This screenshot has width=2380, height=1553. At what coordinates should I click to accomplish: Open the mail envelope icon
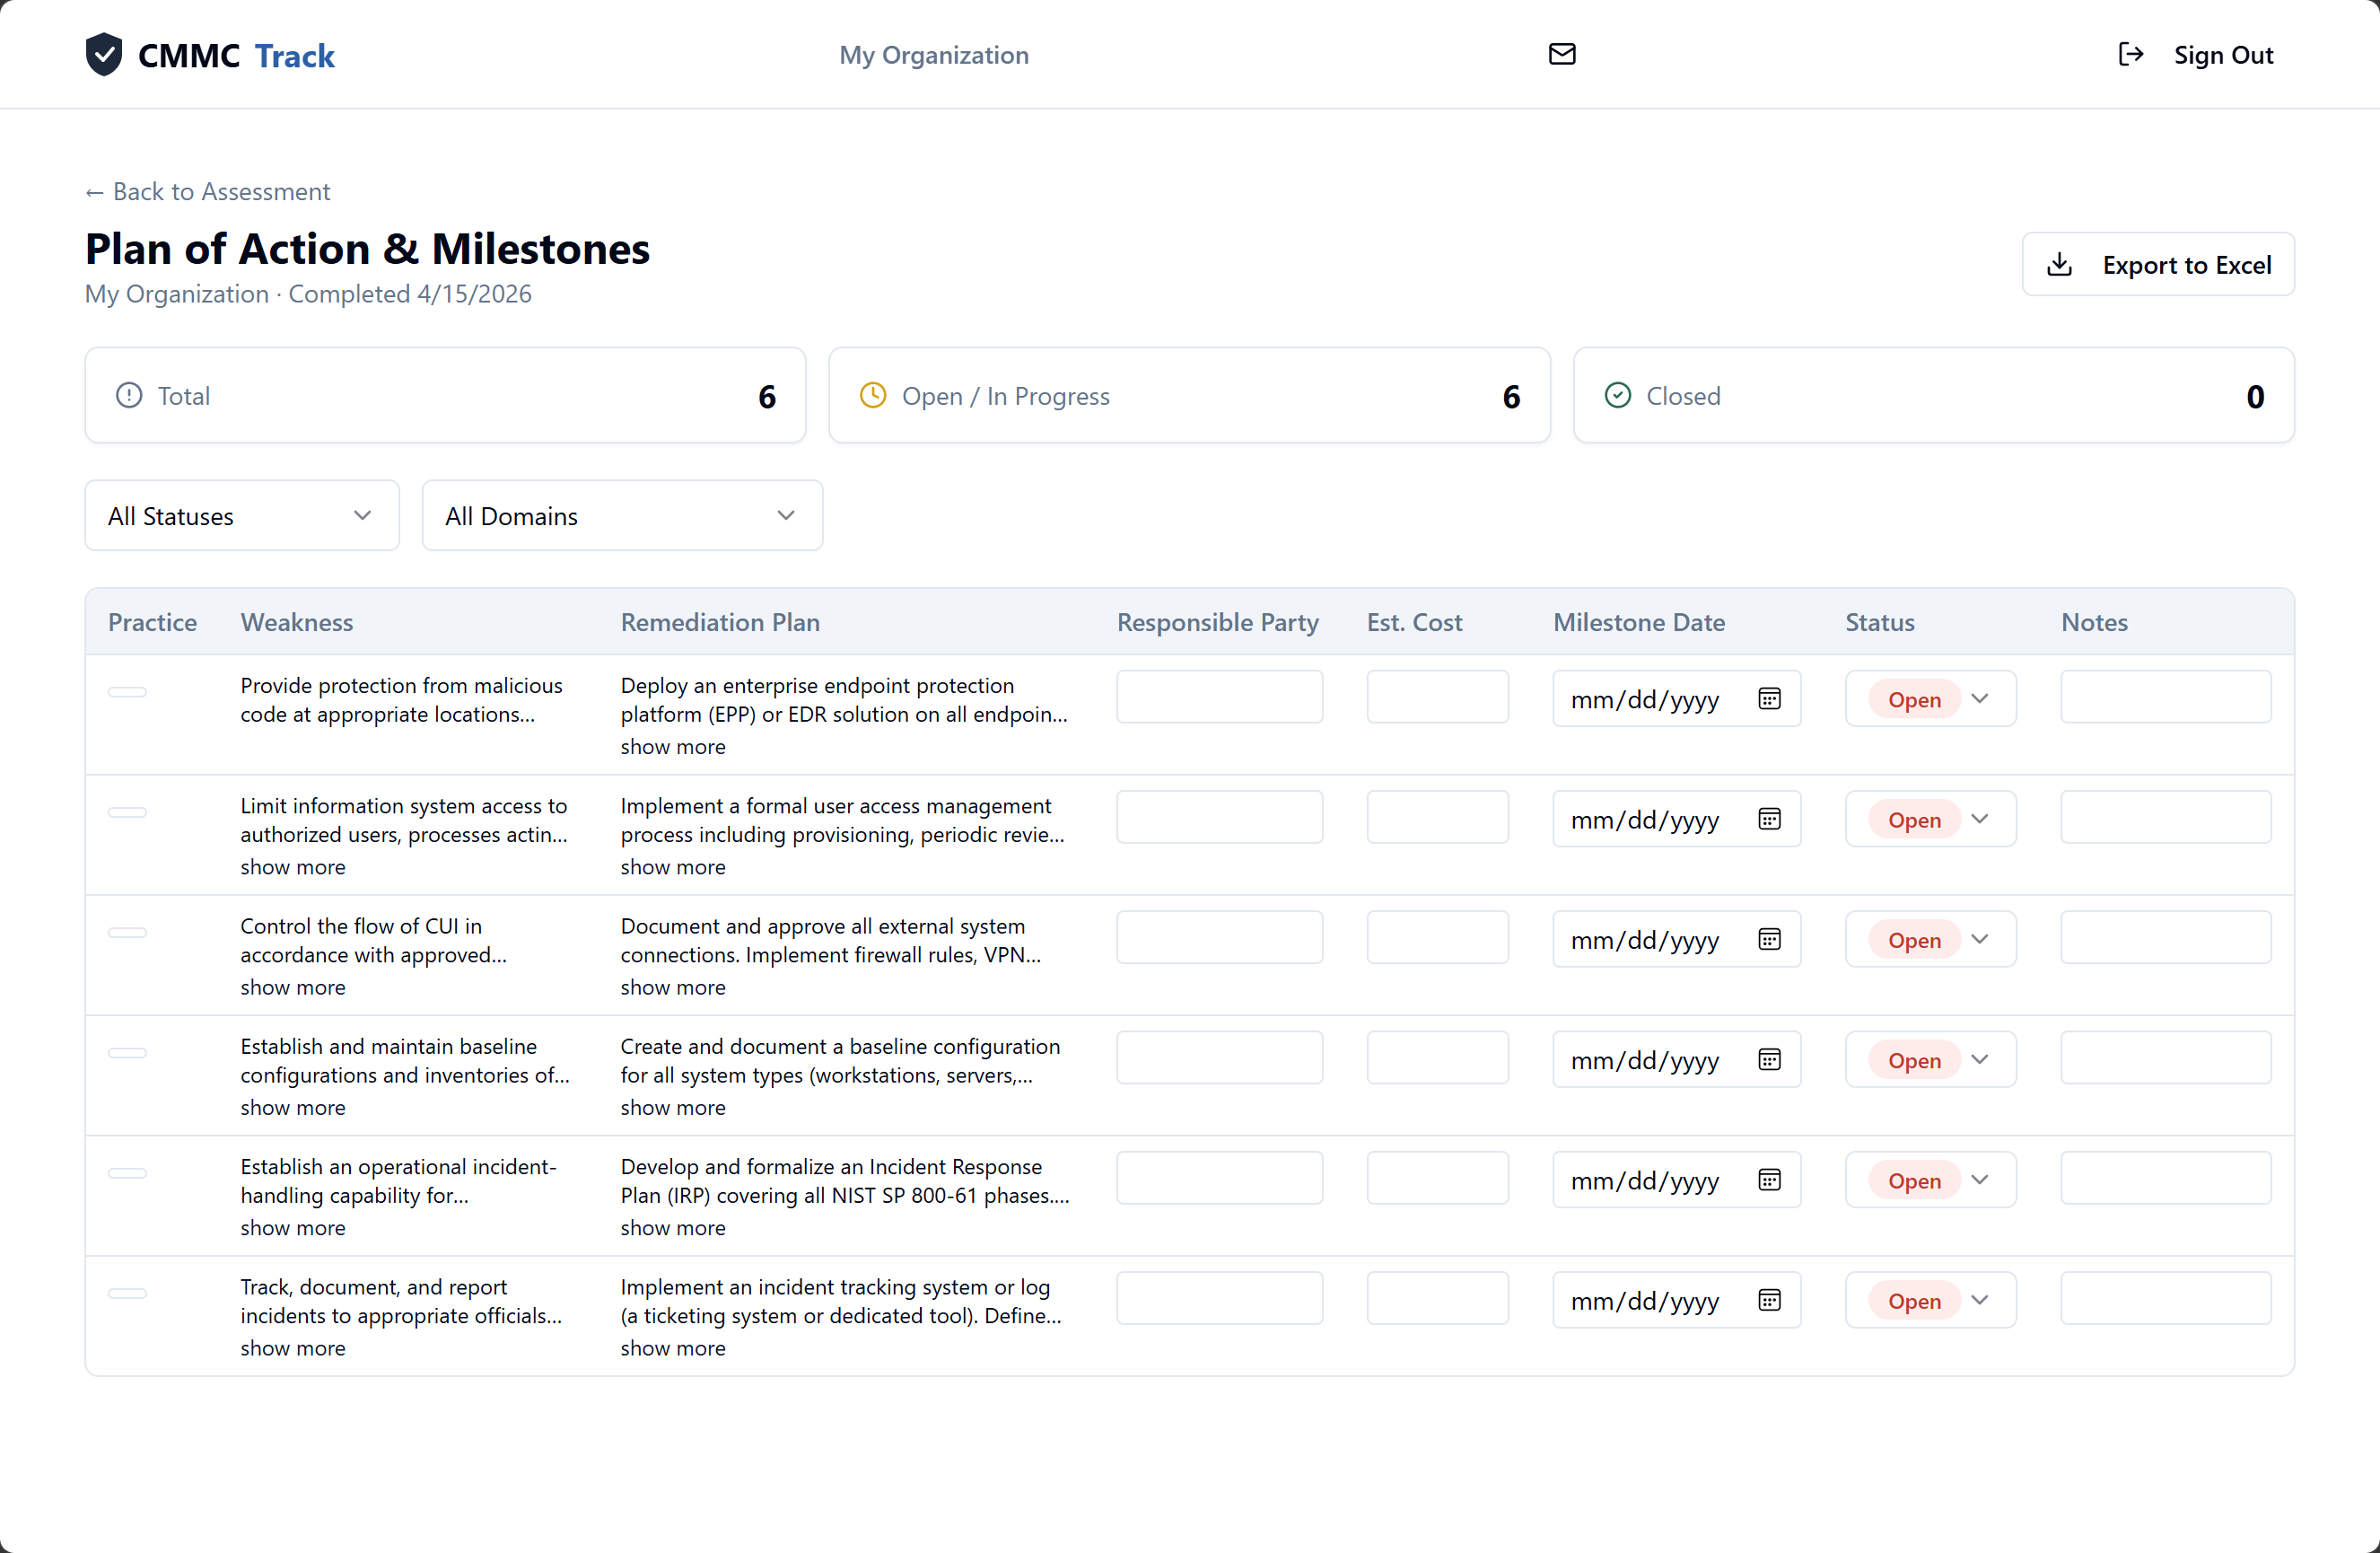1561,54
